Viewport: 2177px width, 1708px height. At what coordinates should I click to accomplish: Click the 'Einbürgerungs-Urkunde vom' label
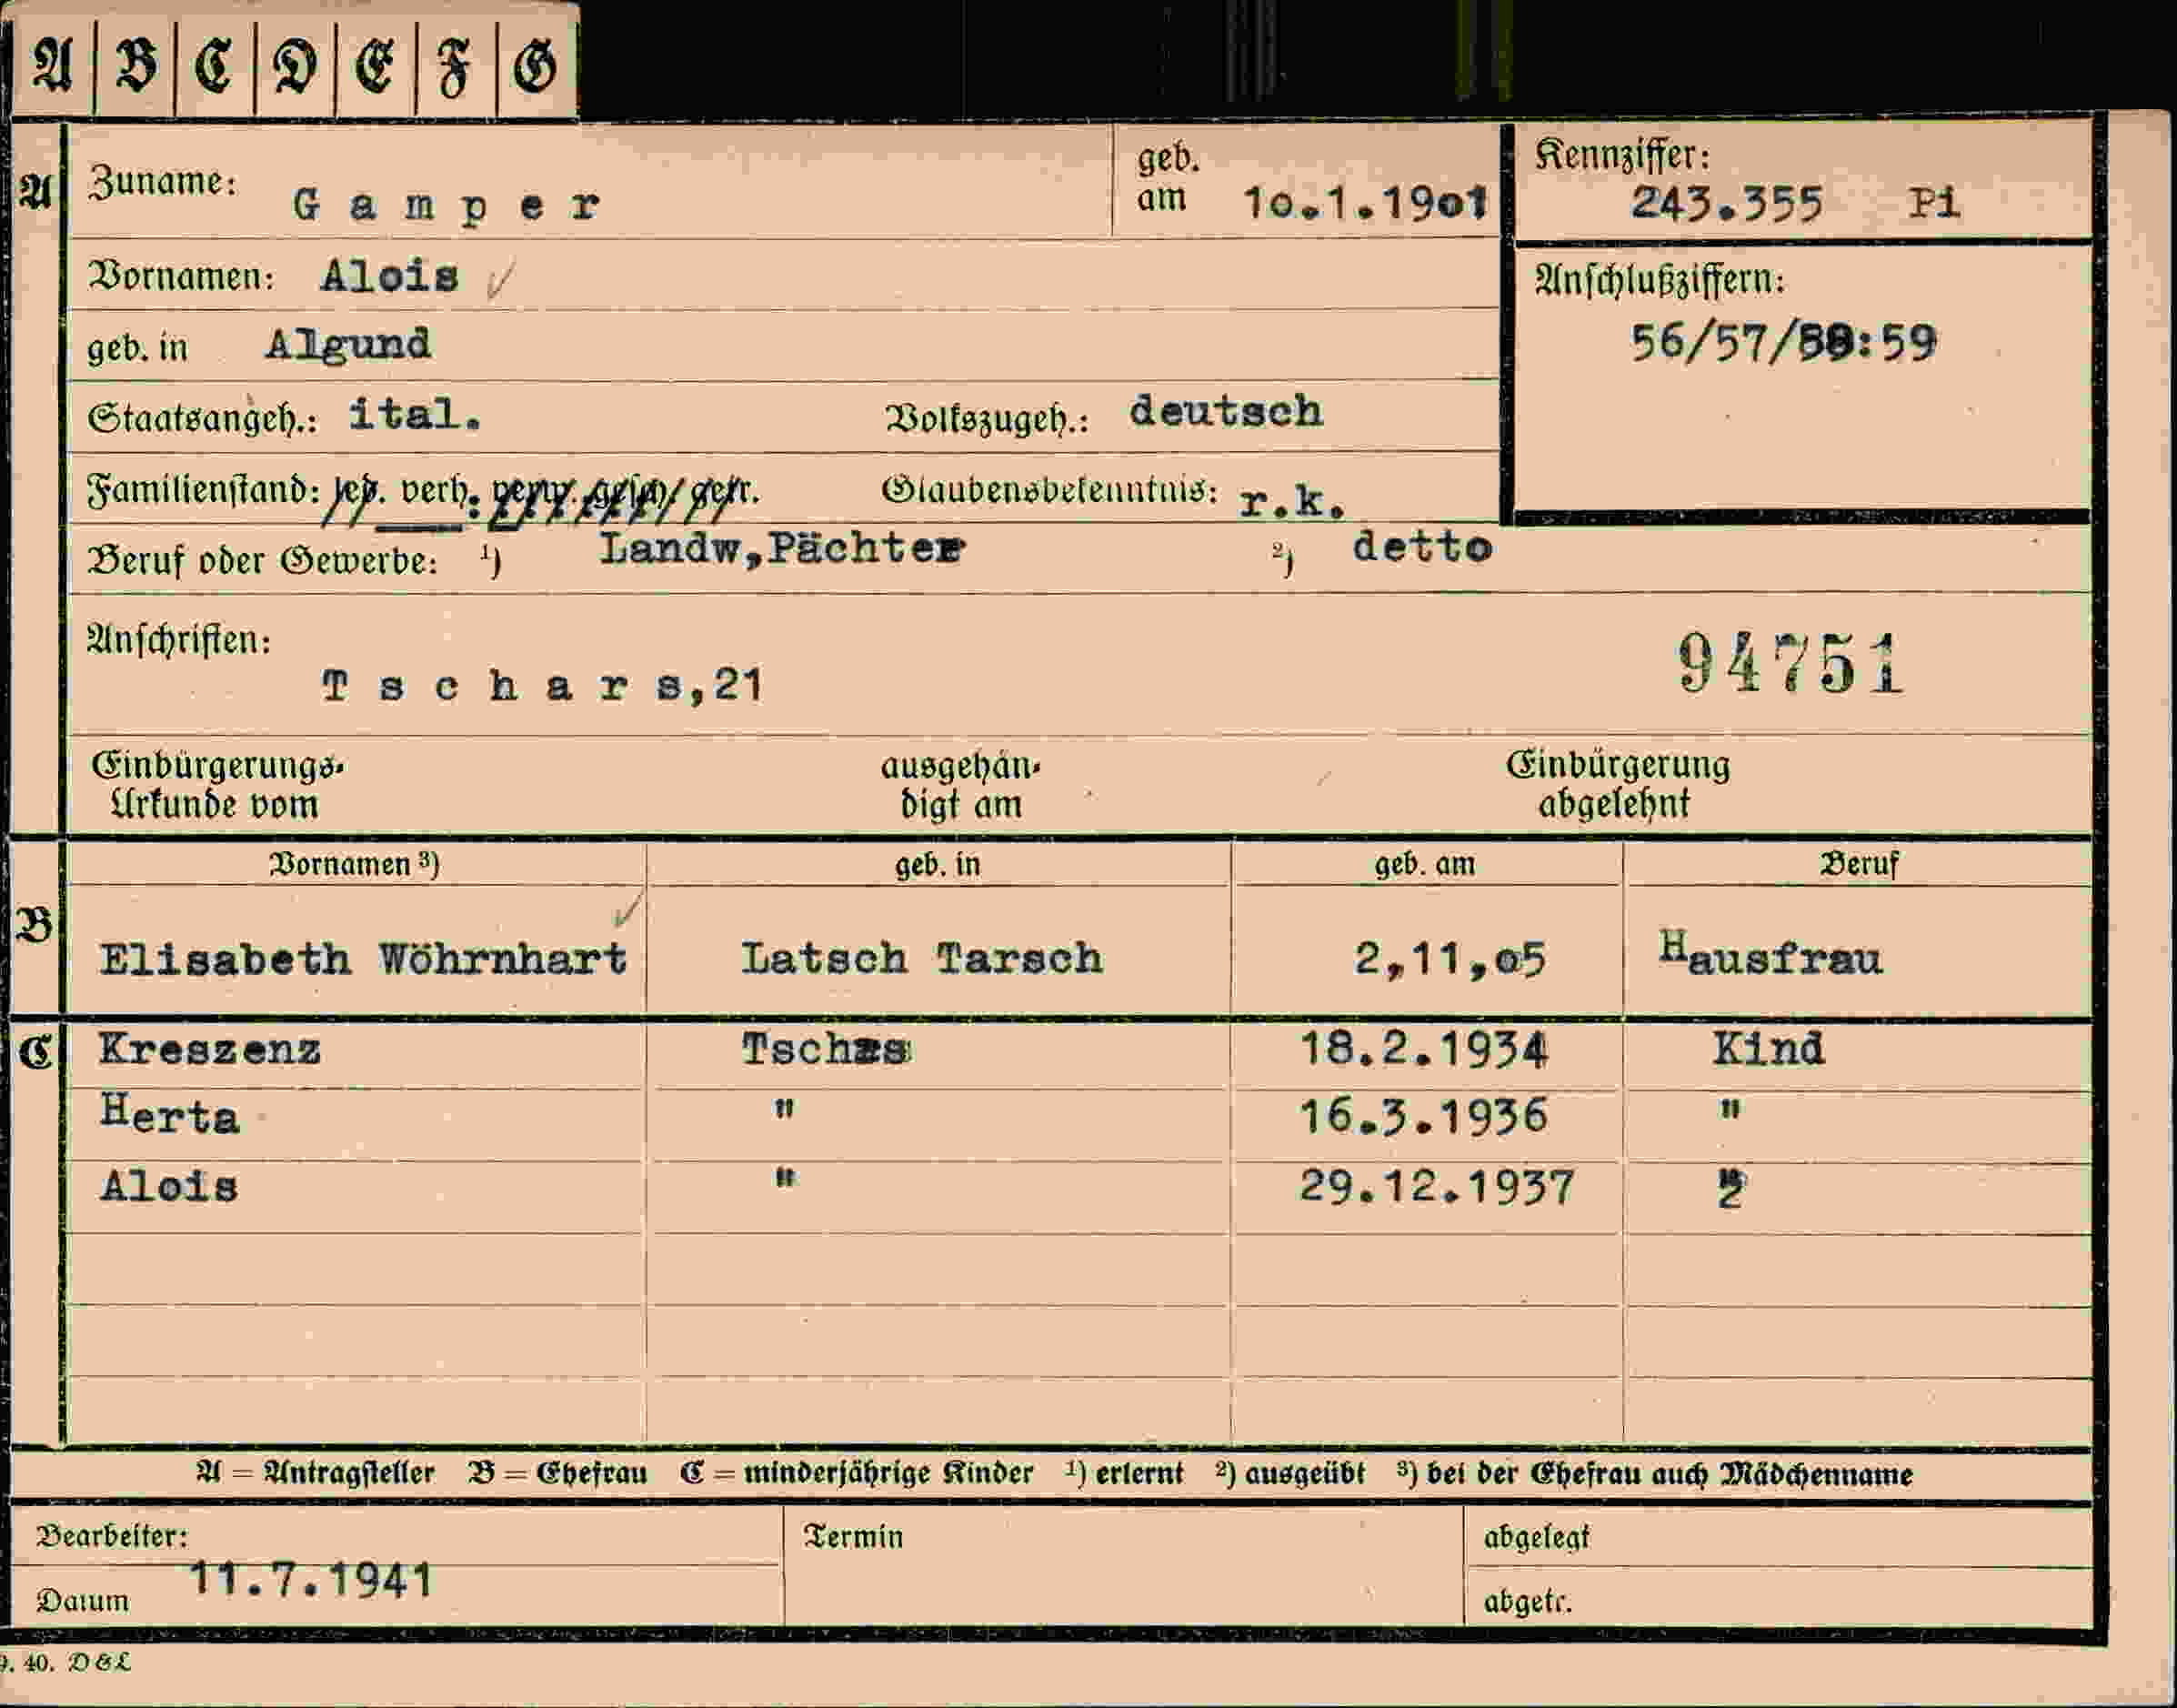218,785
